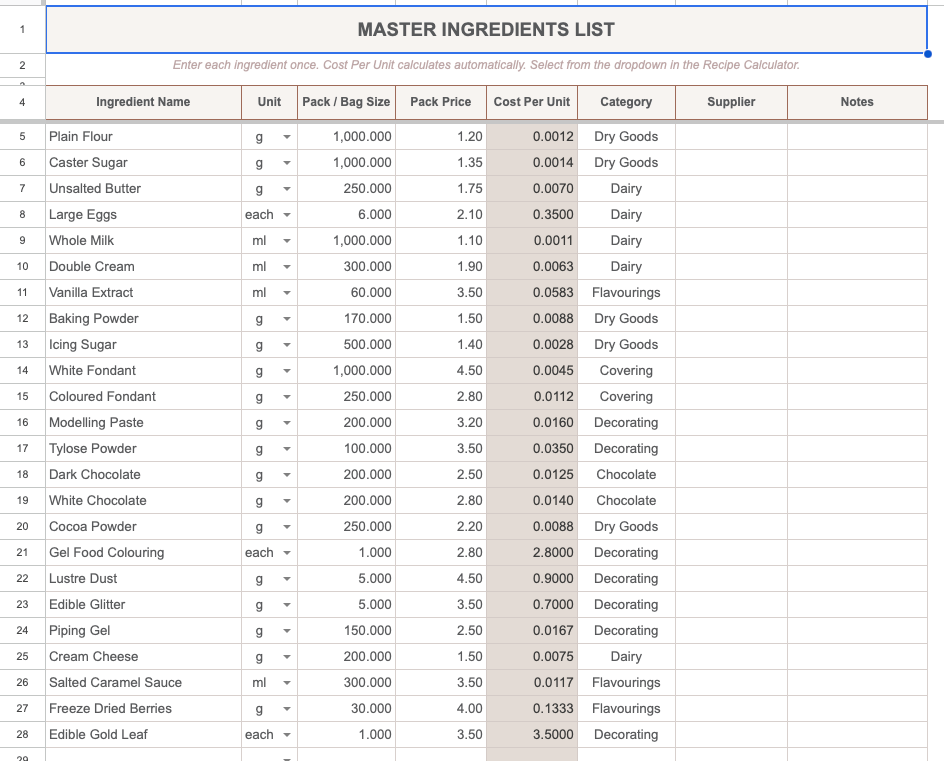Click the Pack Price column header

pyautogui.click(x=441, y=102)
